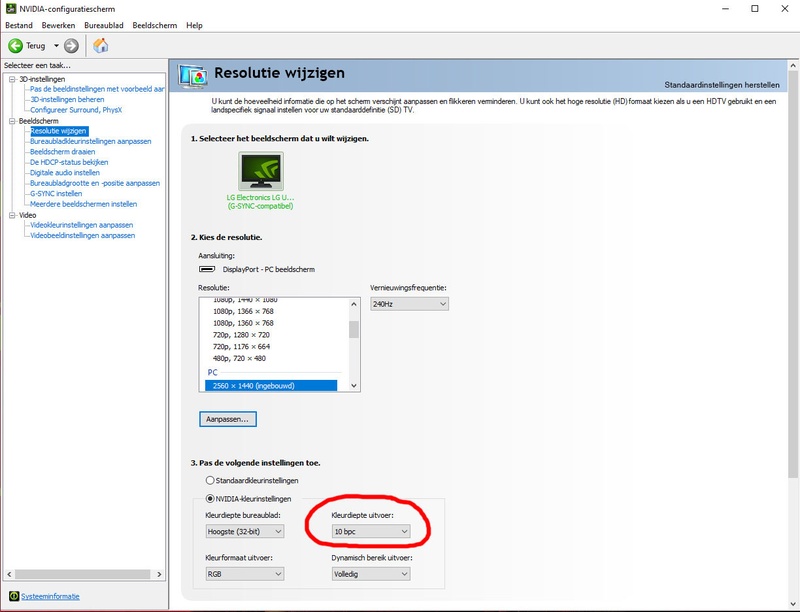800x612 pixels.
Task: Open the Bewerken menu
Action: [58, 26]
